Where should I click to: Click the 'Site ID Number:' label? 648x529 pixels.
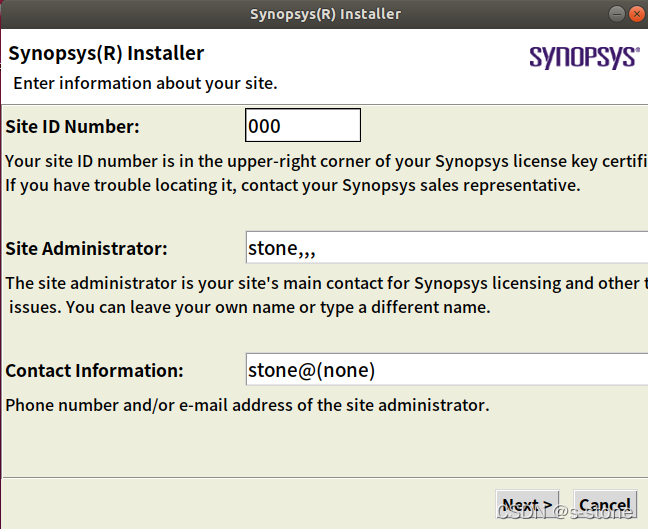[72, 126]
